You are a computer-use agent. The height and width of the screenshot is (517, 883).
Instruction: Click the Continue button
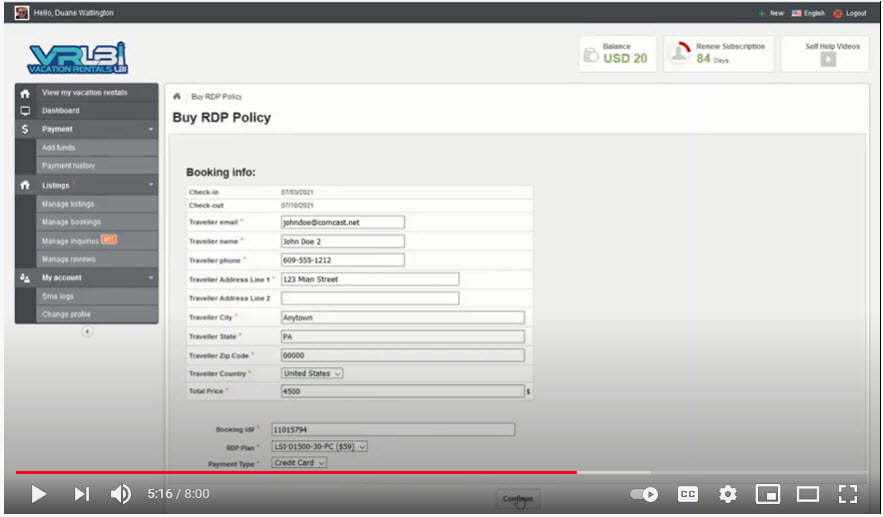click(518, 499)
